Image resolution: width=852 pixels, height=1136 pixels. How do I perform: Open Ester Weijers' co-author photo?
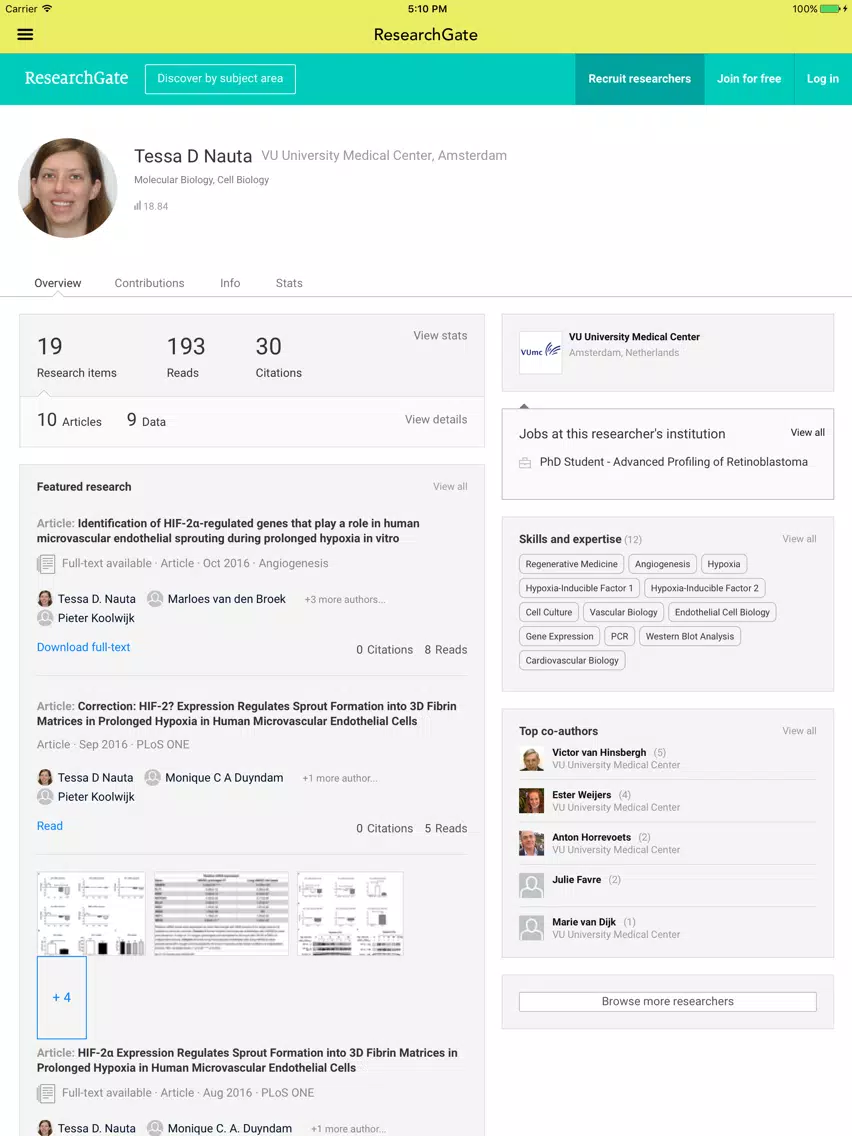(x=531, y=801)
